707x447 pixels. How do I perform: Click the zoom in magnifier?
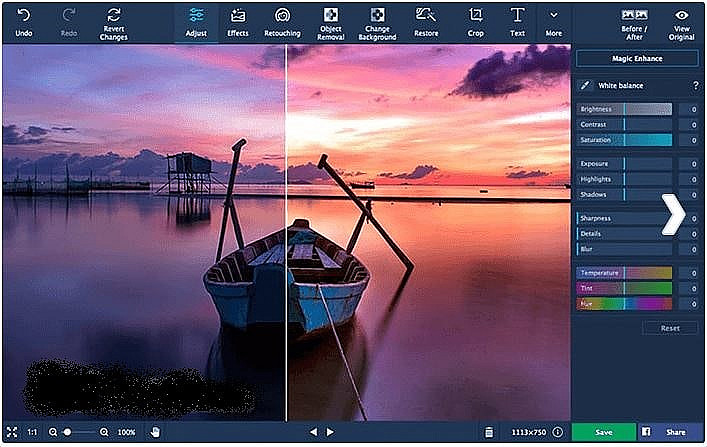pos(104,432)
